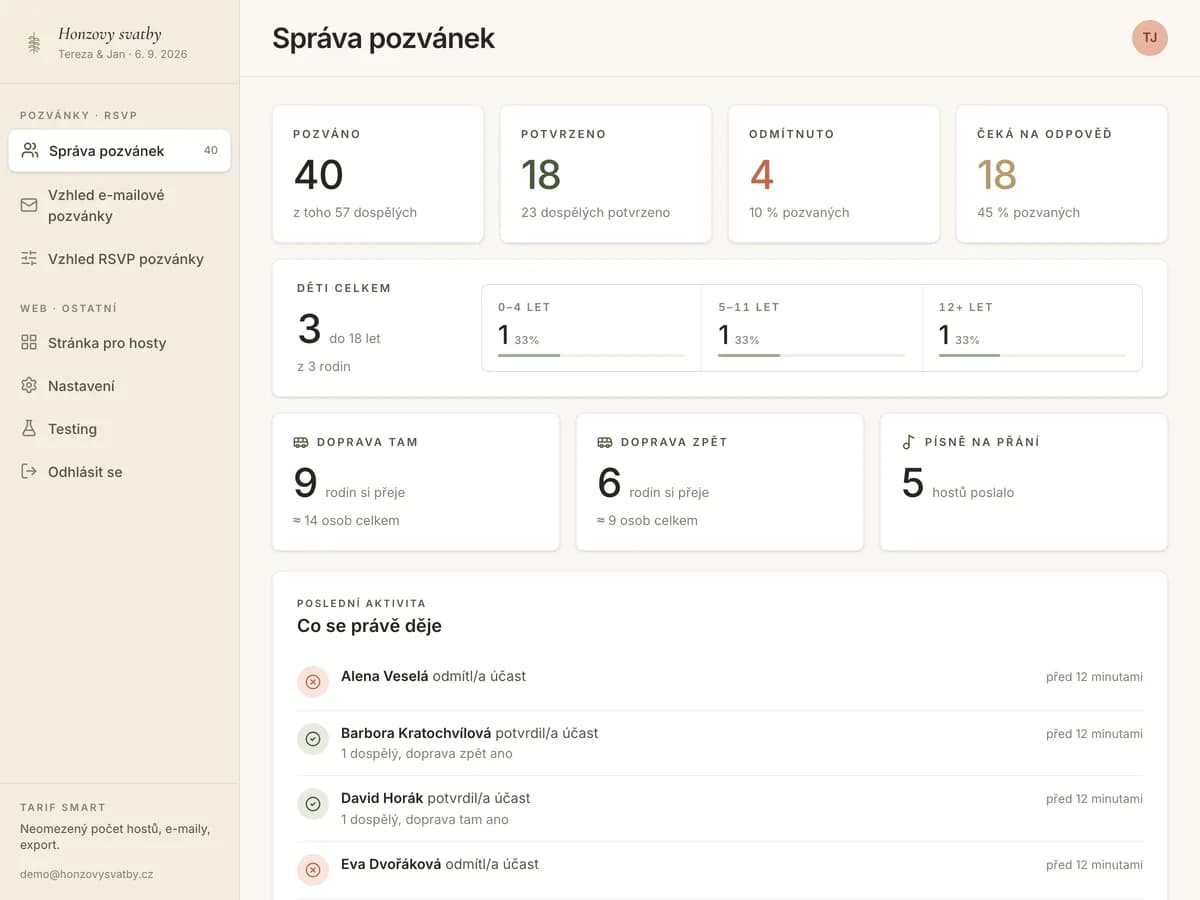Viewport: 1200px width, 900px height.
Task: Click '23 dospělých potvrzeno' text
Action: click(595, 212)
